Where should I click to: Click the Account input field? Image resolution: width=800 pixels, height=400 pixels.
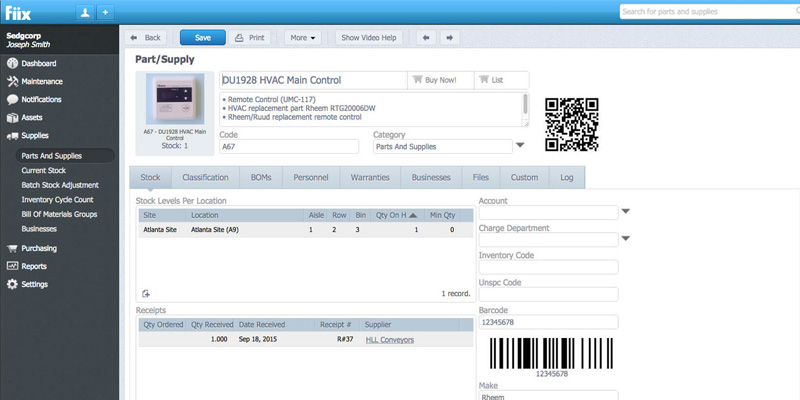point(548,212)
